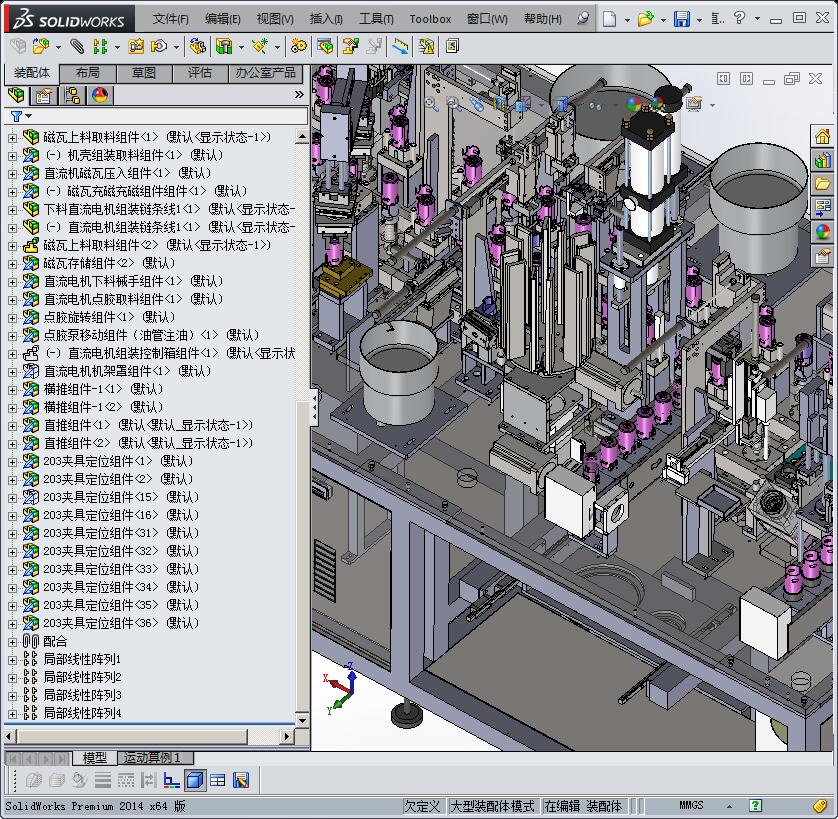
Task: Click the Instant3D ruler arrow icon
Action: point(400,47)
